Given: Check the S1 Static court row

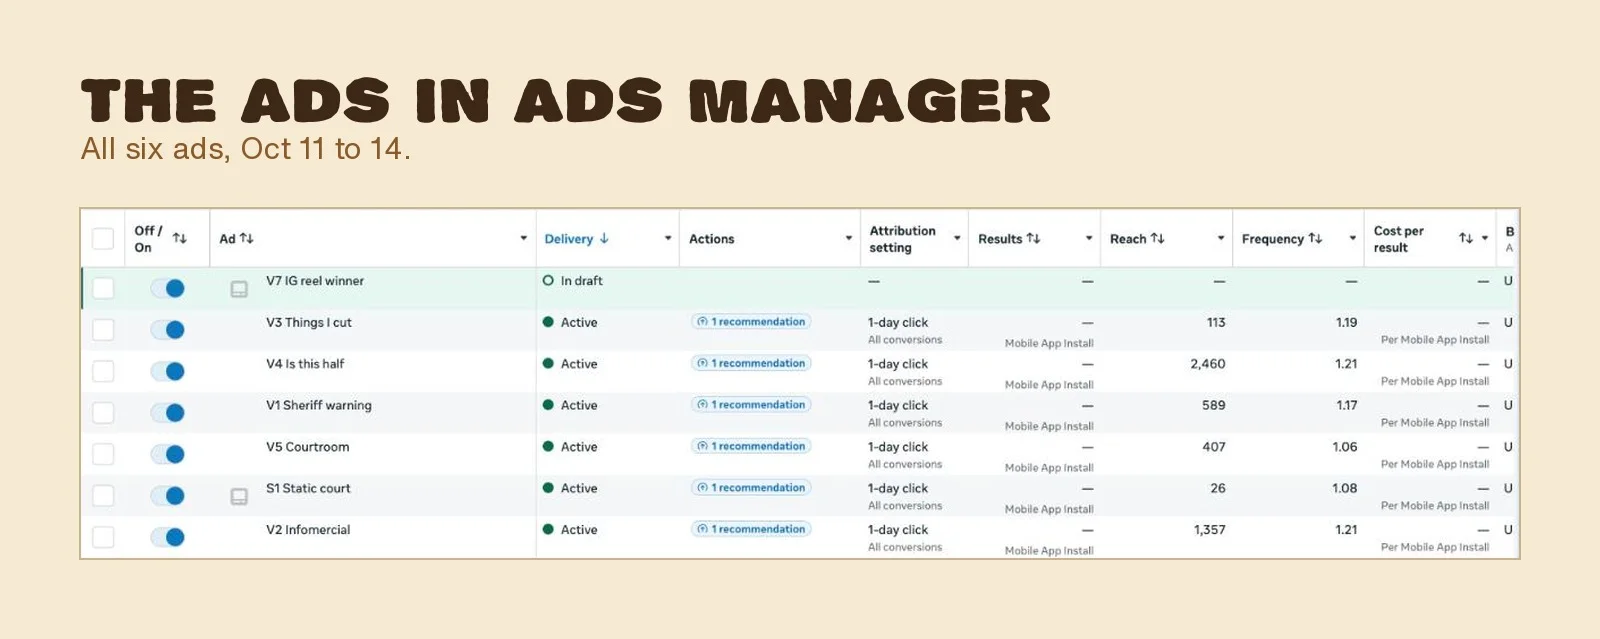Looking at the screenshot, I should click(x=103, y=495).
